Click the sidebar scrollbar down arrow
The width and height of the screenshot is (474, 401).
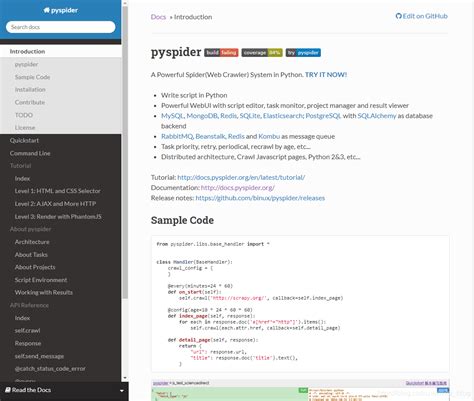(x=125, y=378)
